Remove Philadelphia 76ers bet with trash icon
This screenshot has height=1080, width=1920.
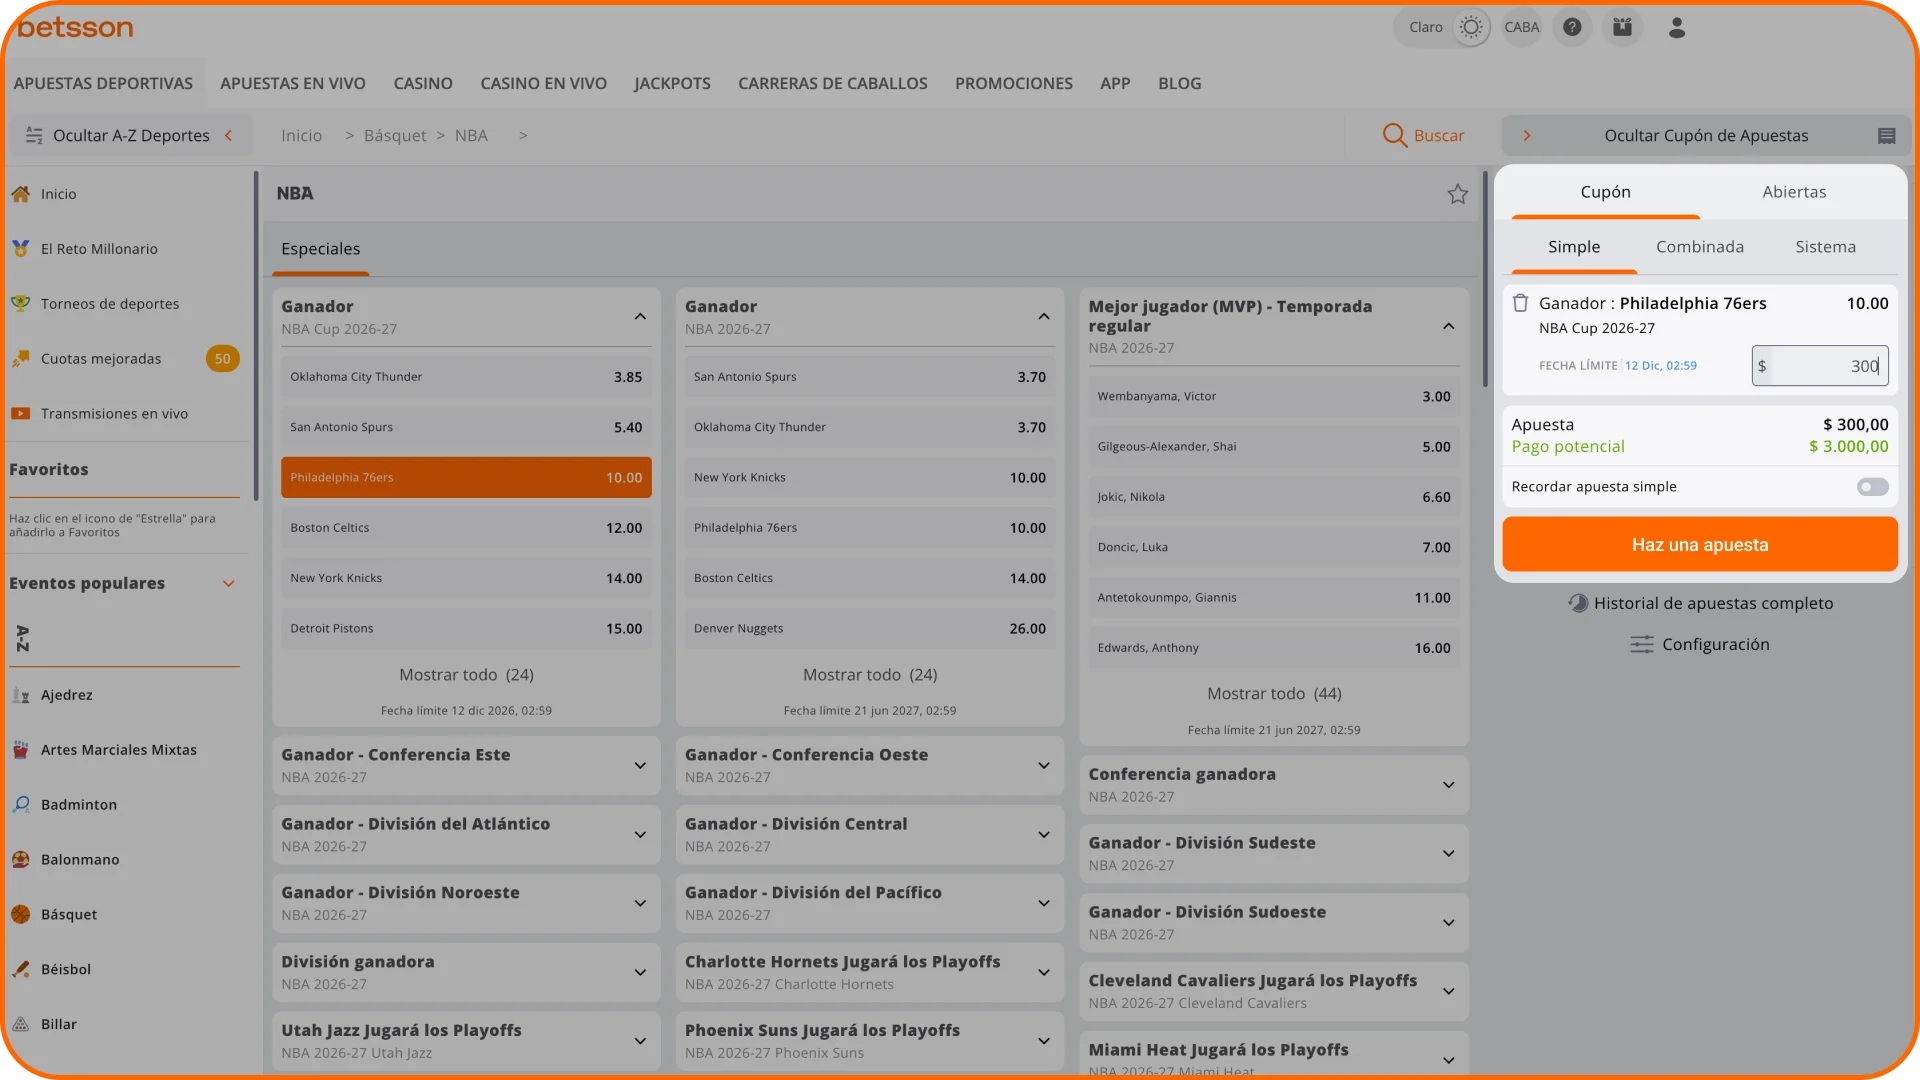click(1520, 303)
